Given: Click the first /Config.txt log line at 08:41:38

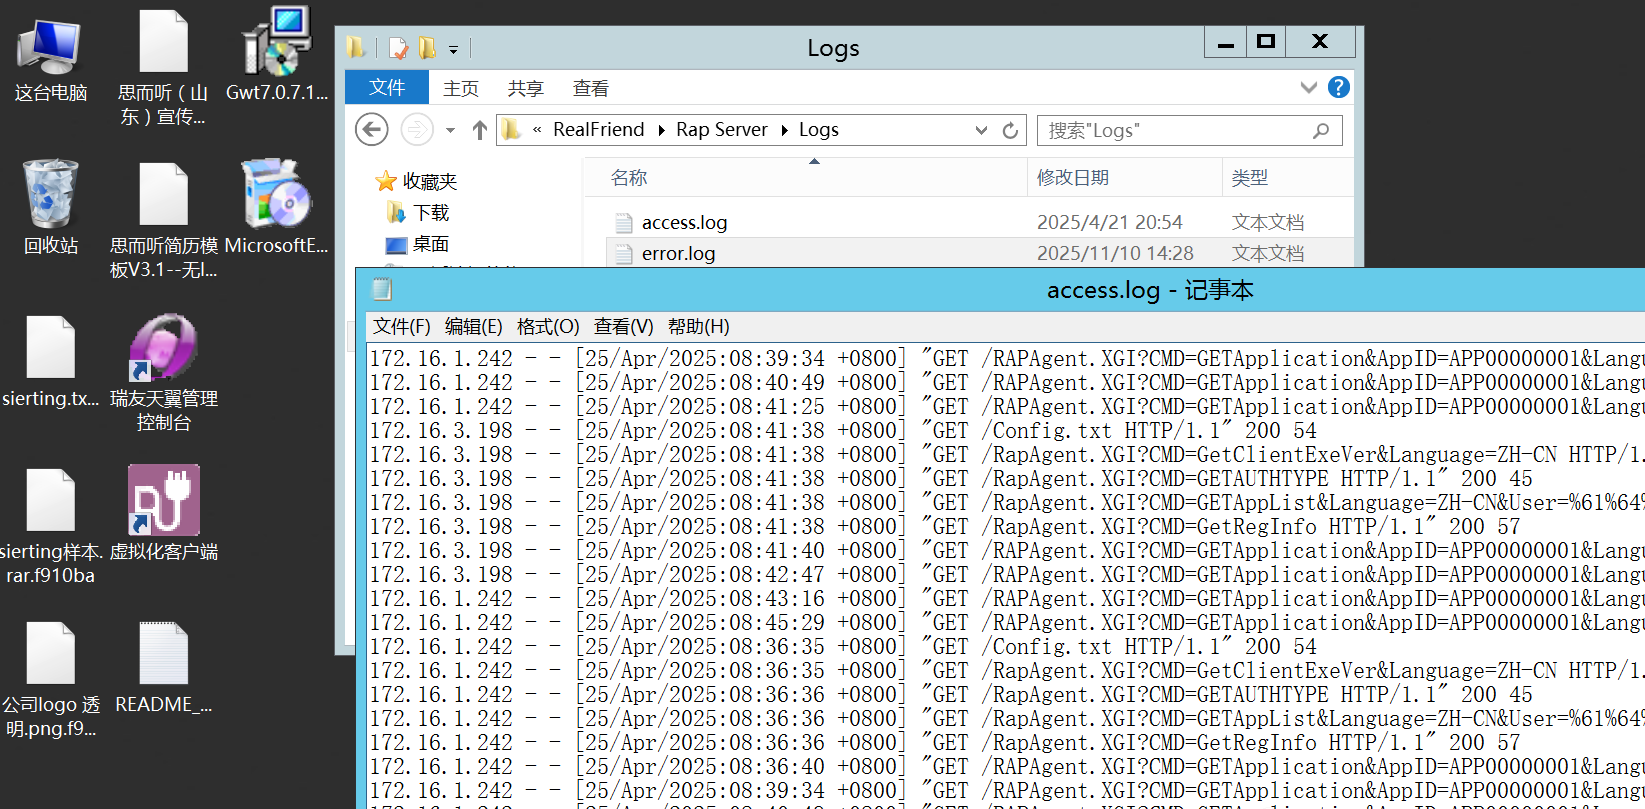Looking at the screenshot, I should (843, 430).
